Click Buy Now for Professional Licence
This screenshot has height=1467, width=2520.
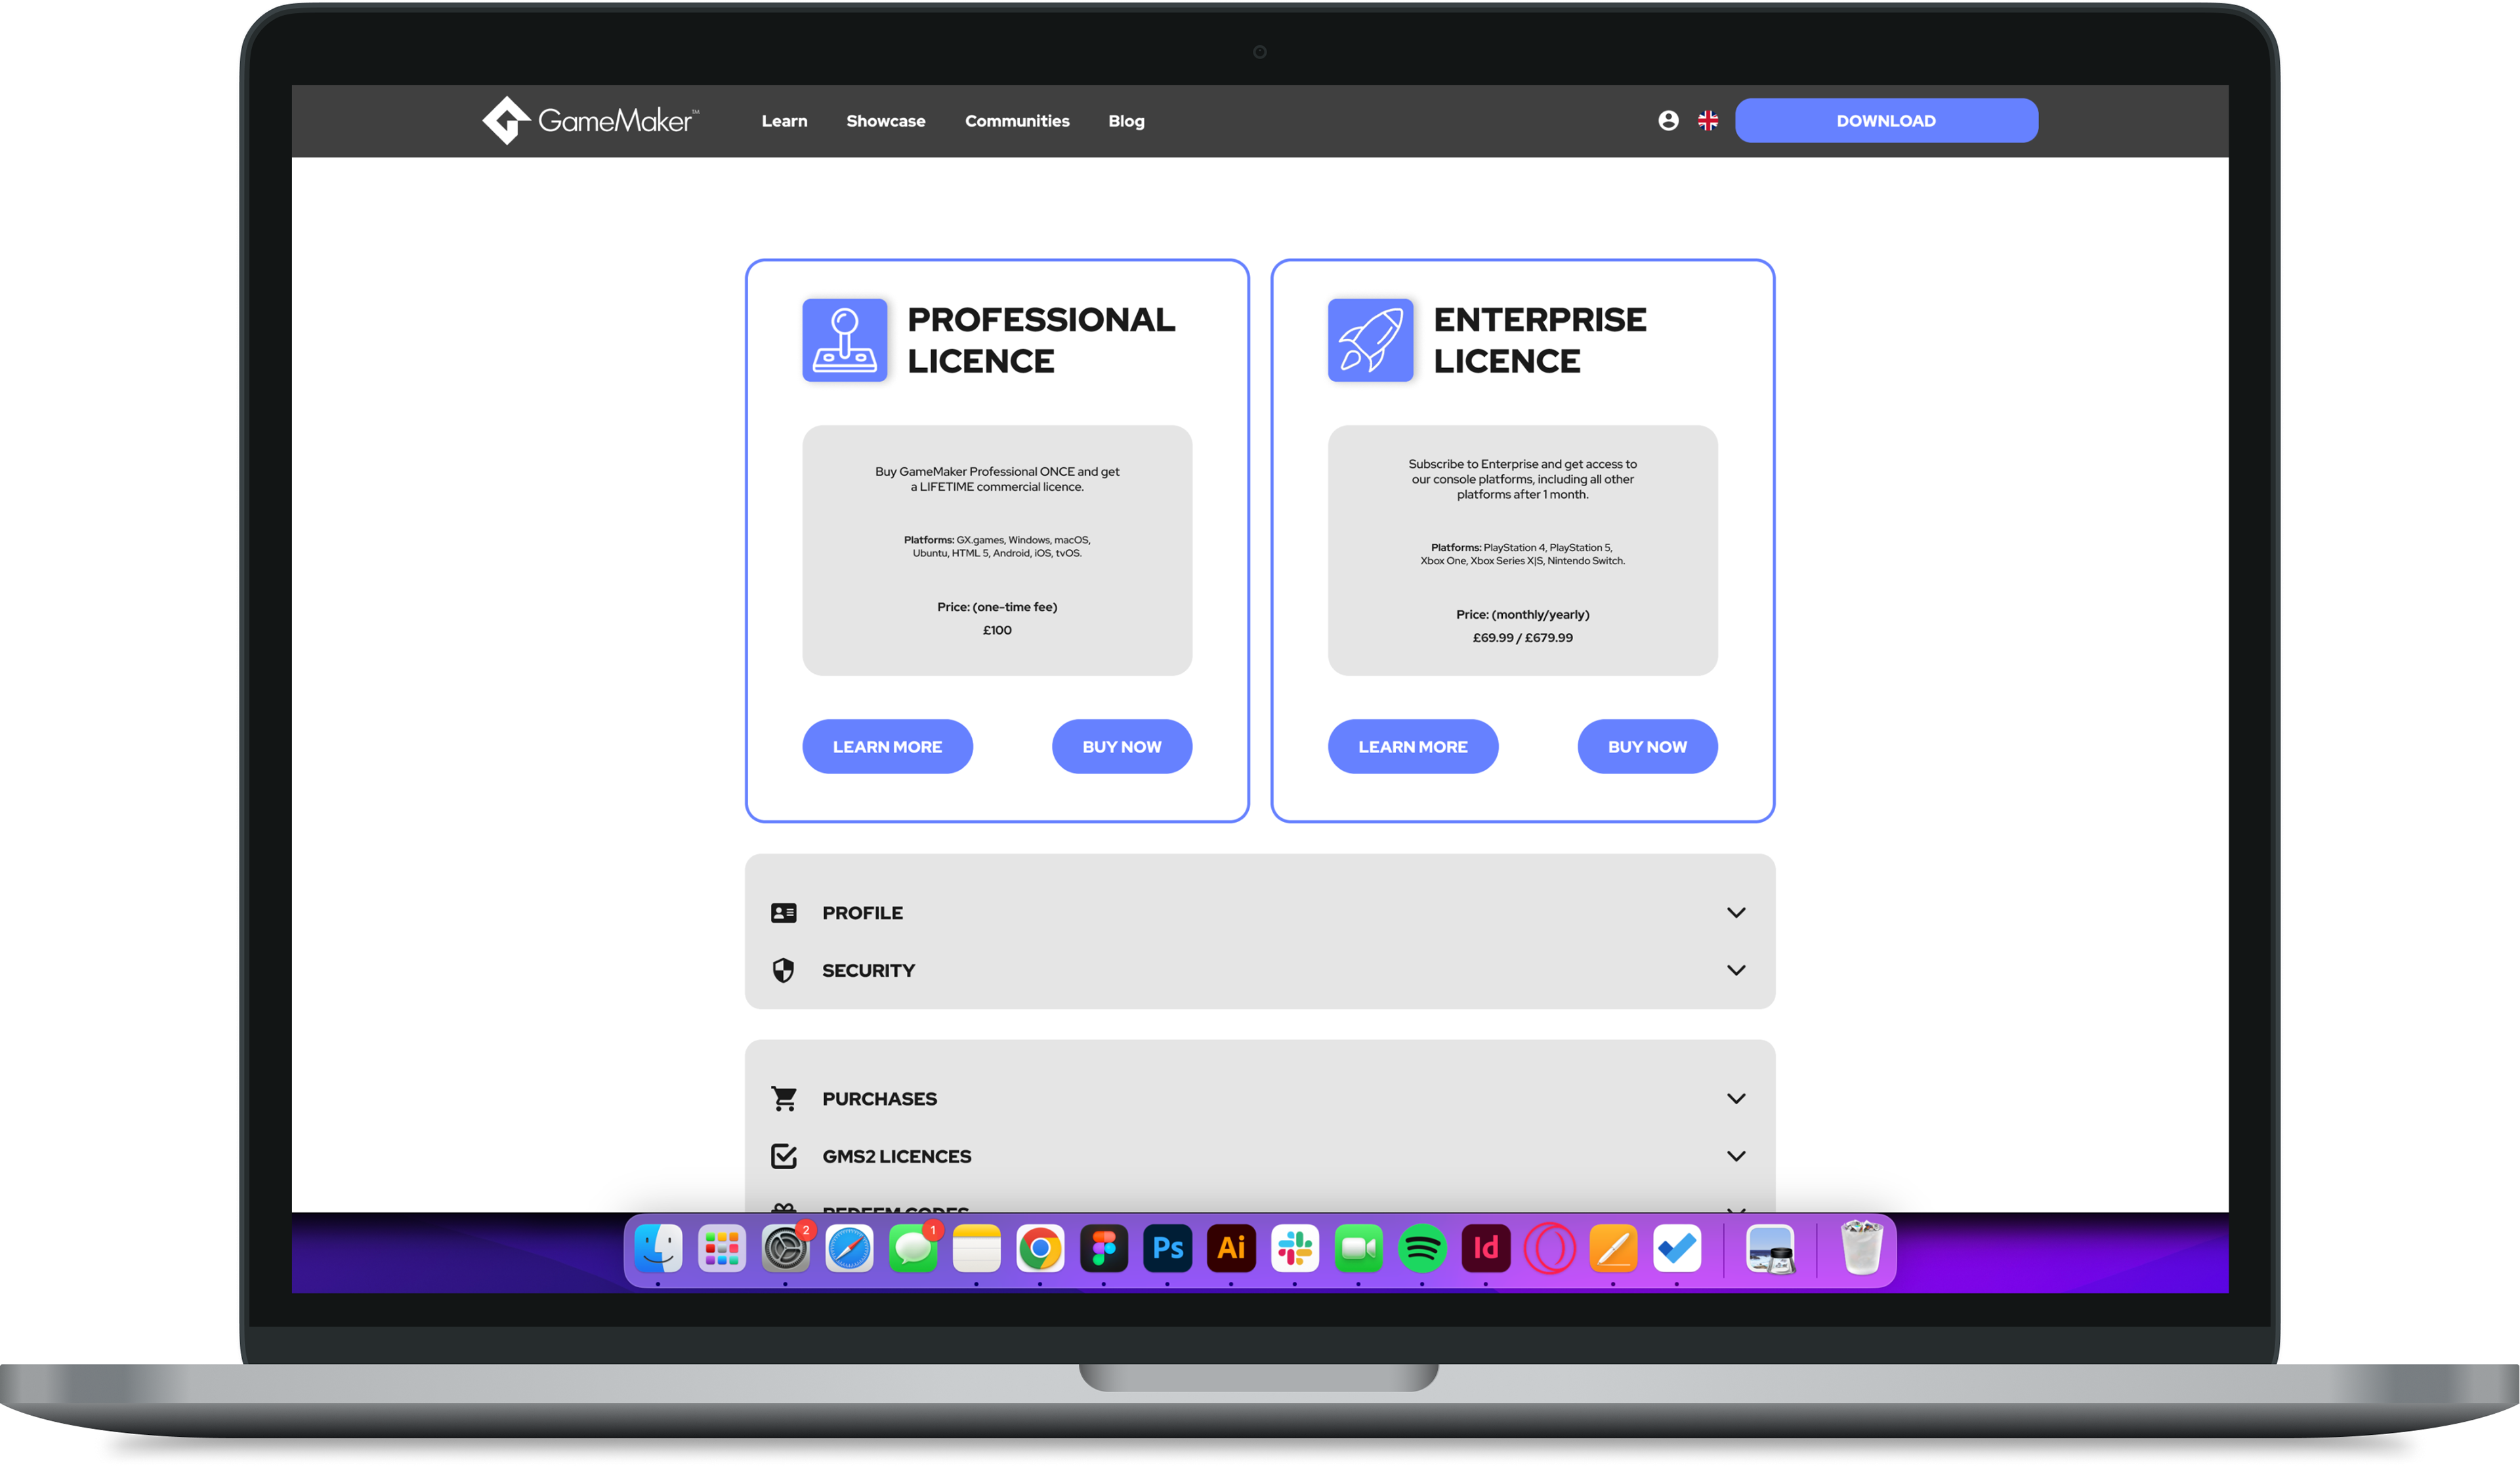coord(1122,746)
